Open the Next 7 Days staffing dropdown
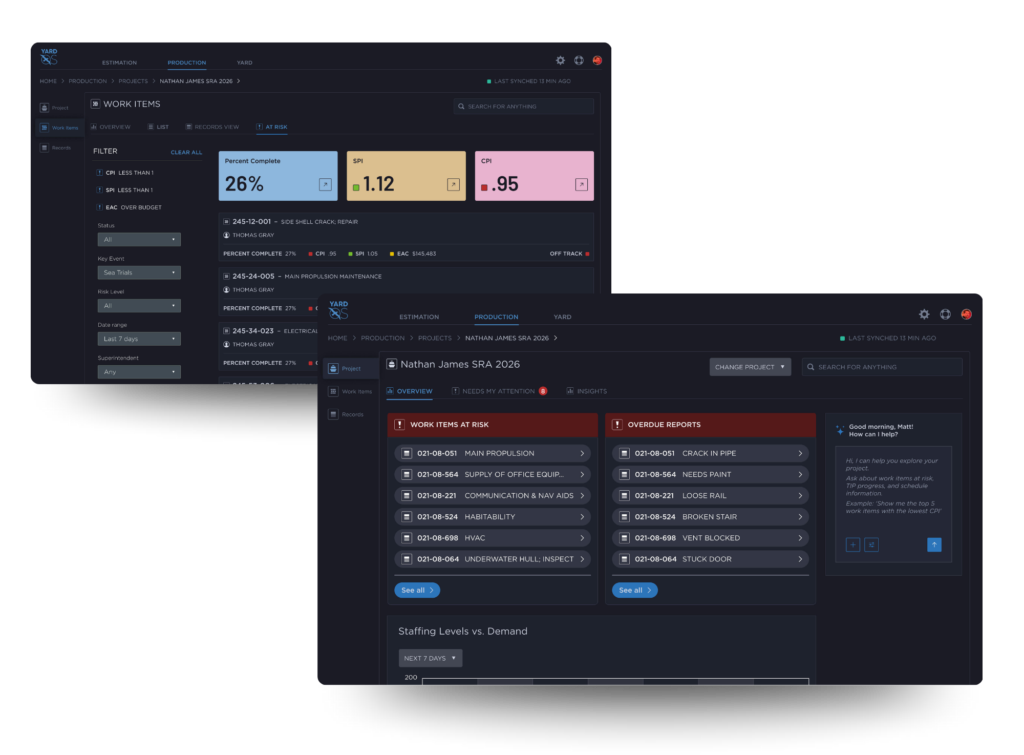 click(x=432, y=658)
